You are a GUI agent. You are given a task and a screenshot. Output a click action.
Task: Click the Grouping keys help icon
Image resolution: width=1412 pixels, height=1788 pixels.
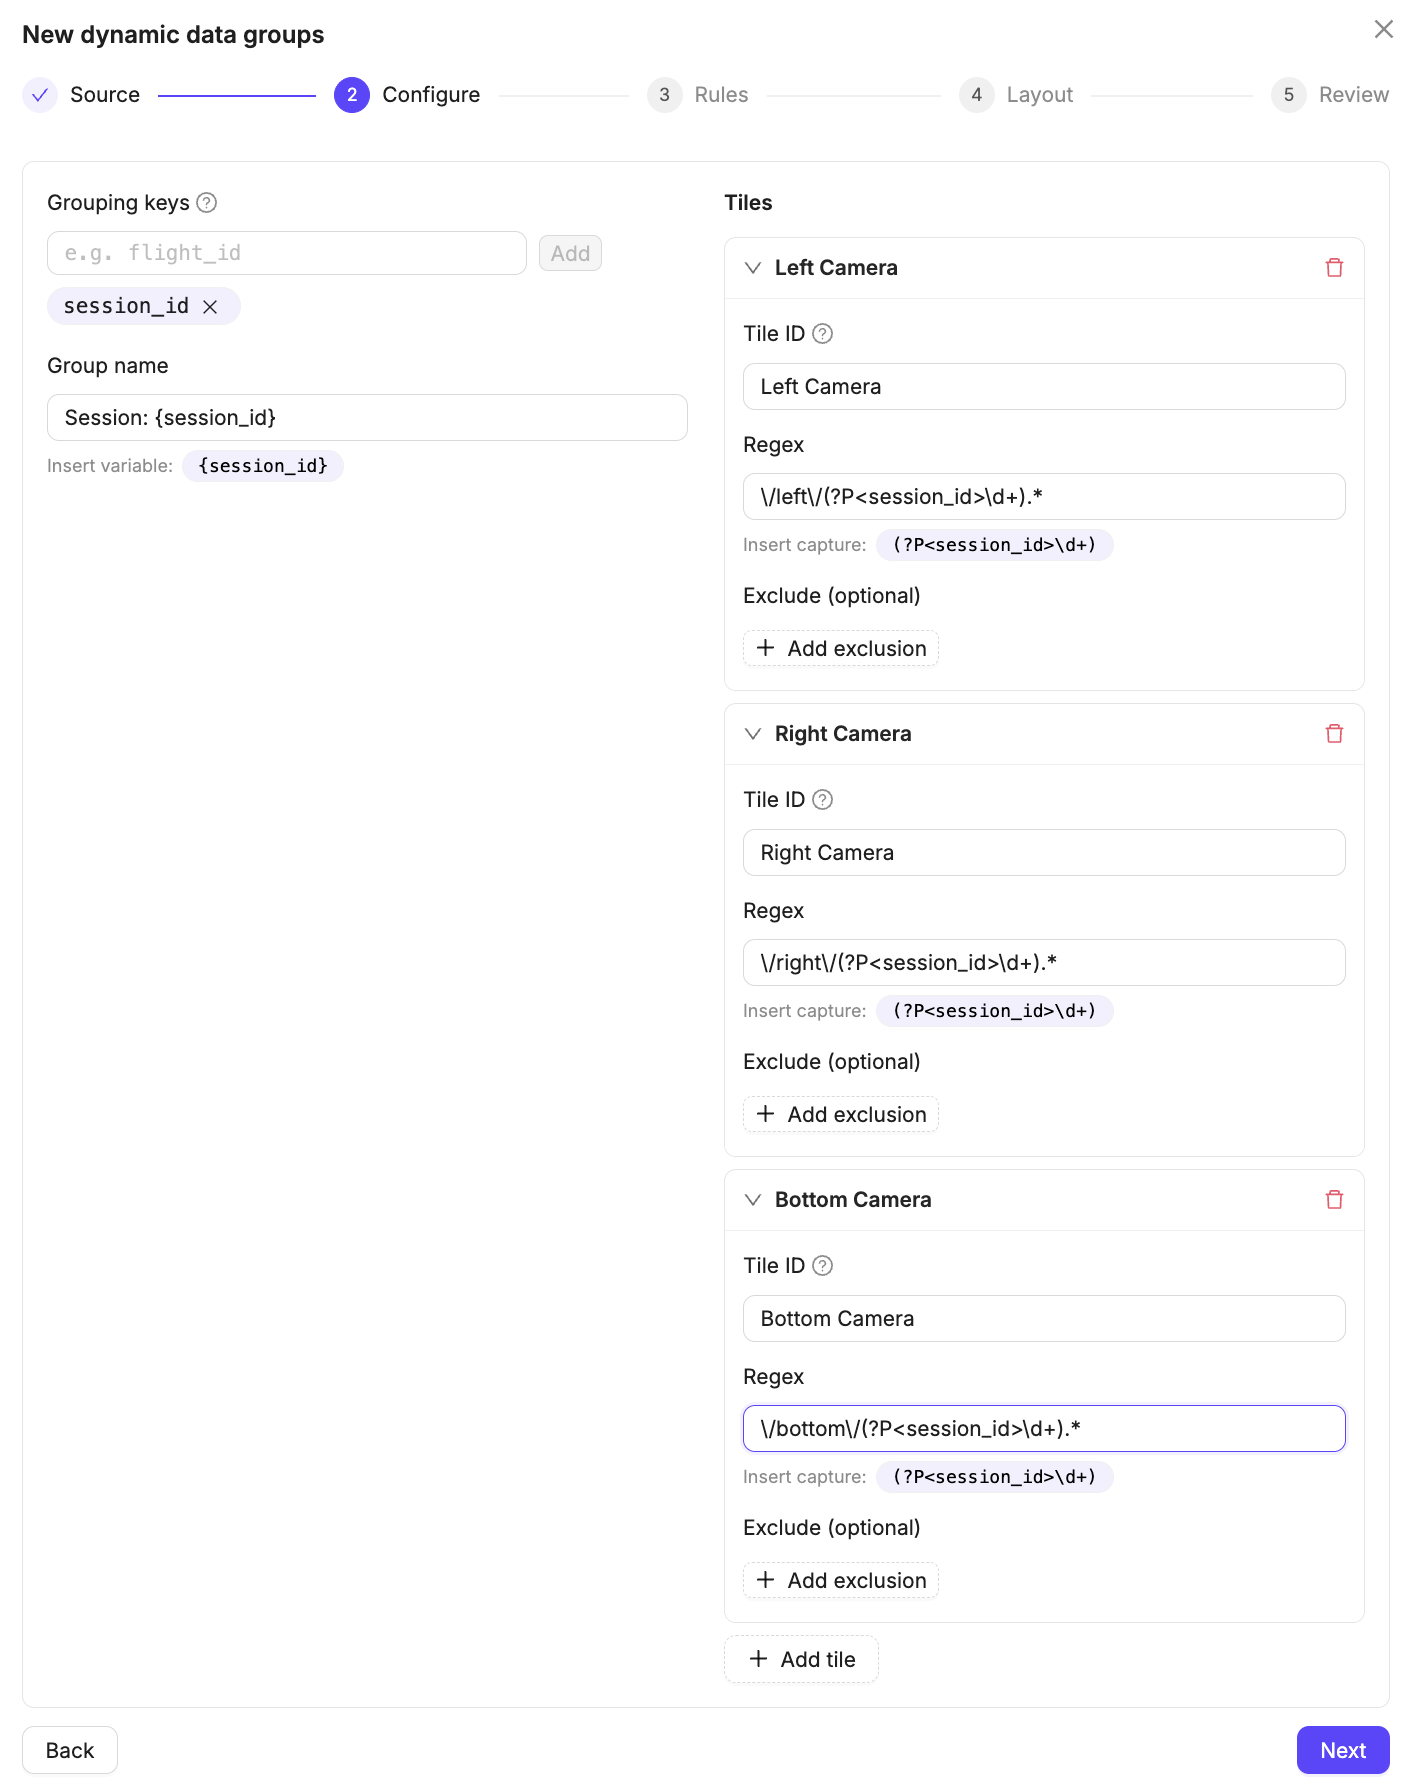(x=207, y=203)
